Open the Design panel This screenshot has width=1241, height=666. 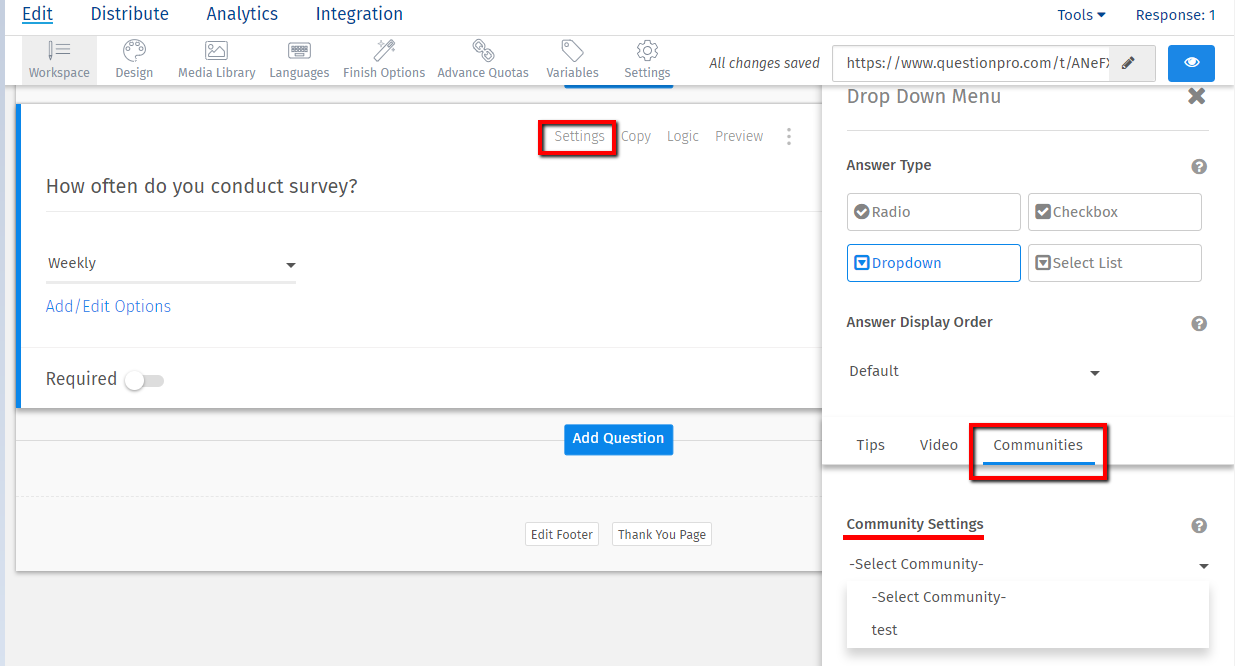pyautogui.click(x=133, y=60)
